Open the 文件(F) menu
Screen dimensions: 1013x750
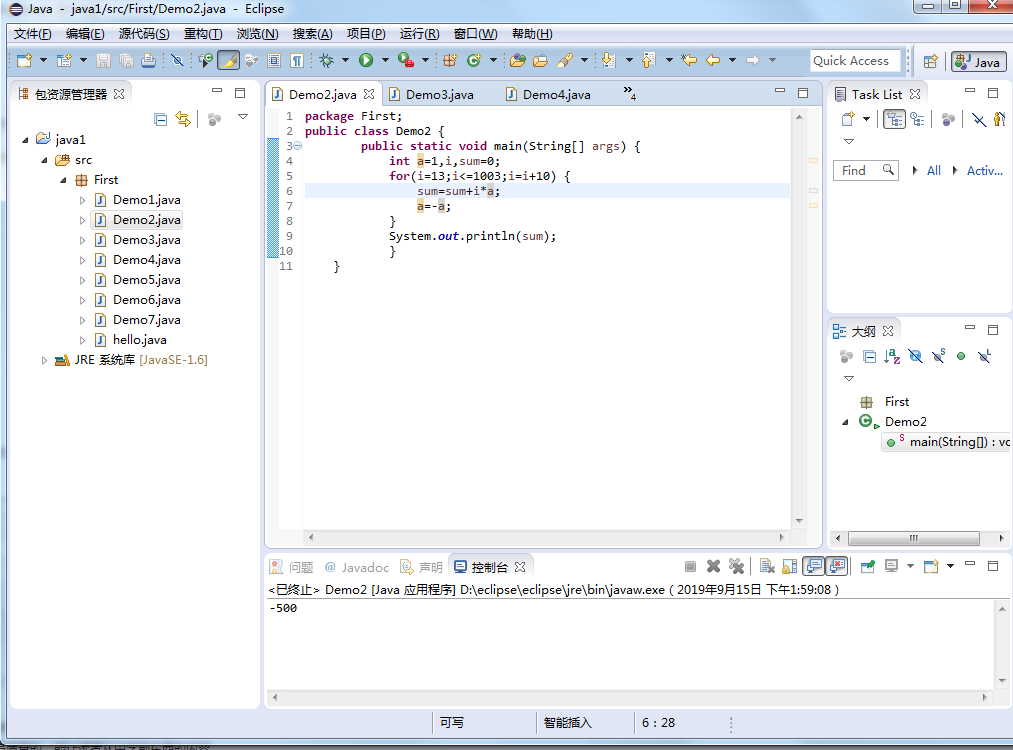click(x=32, y=34)
